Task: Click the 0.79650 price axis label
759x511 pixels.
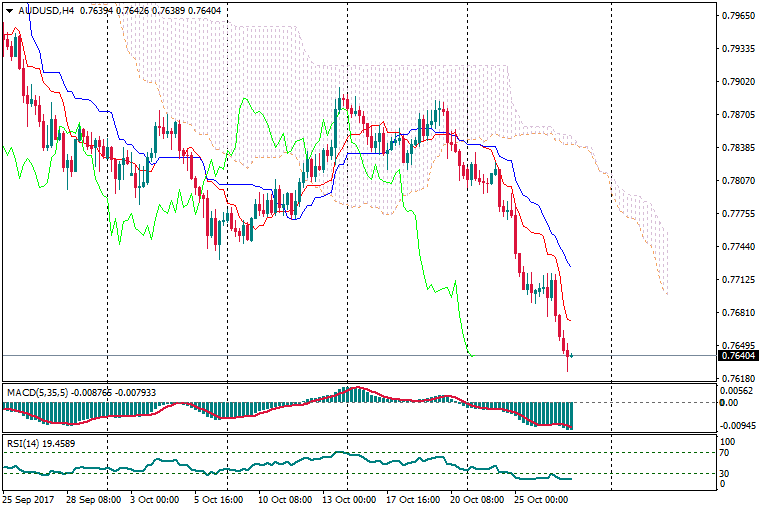Action: pos(737,16)
